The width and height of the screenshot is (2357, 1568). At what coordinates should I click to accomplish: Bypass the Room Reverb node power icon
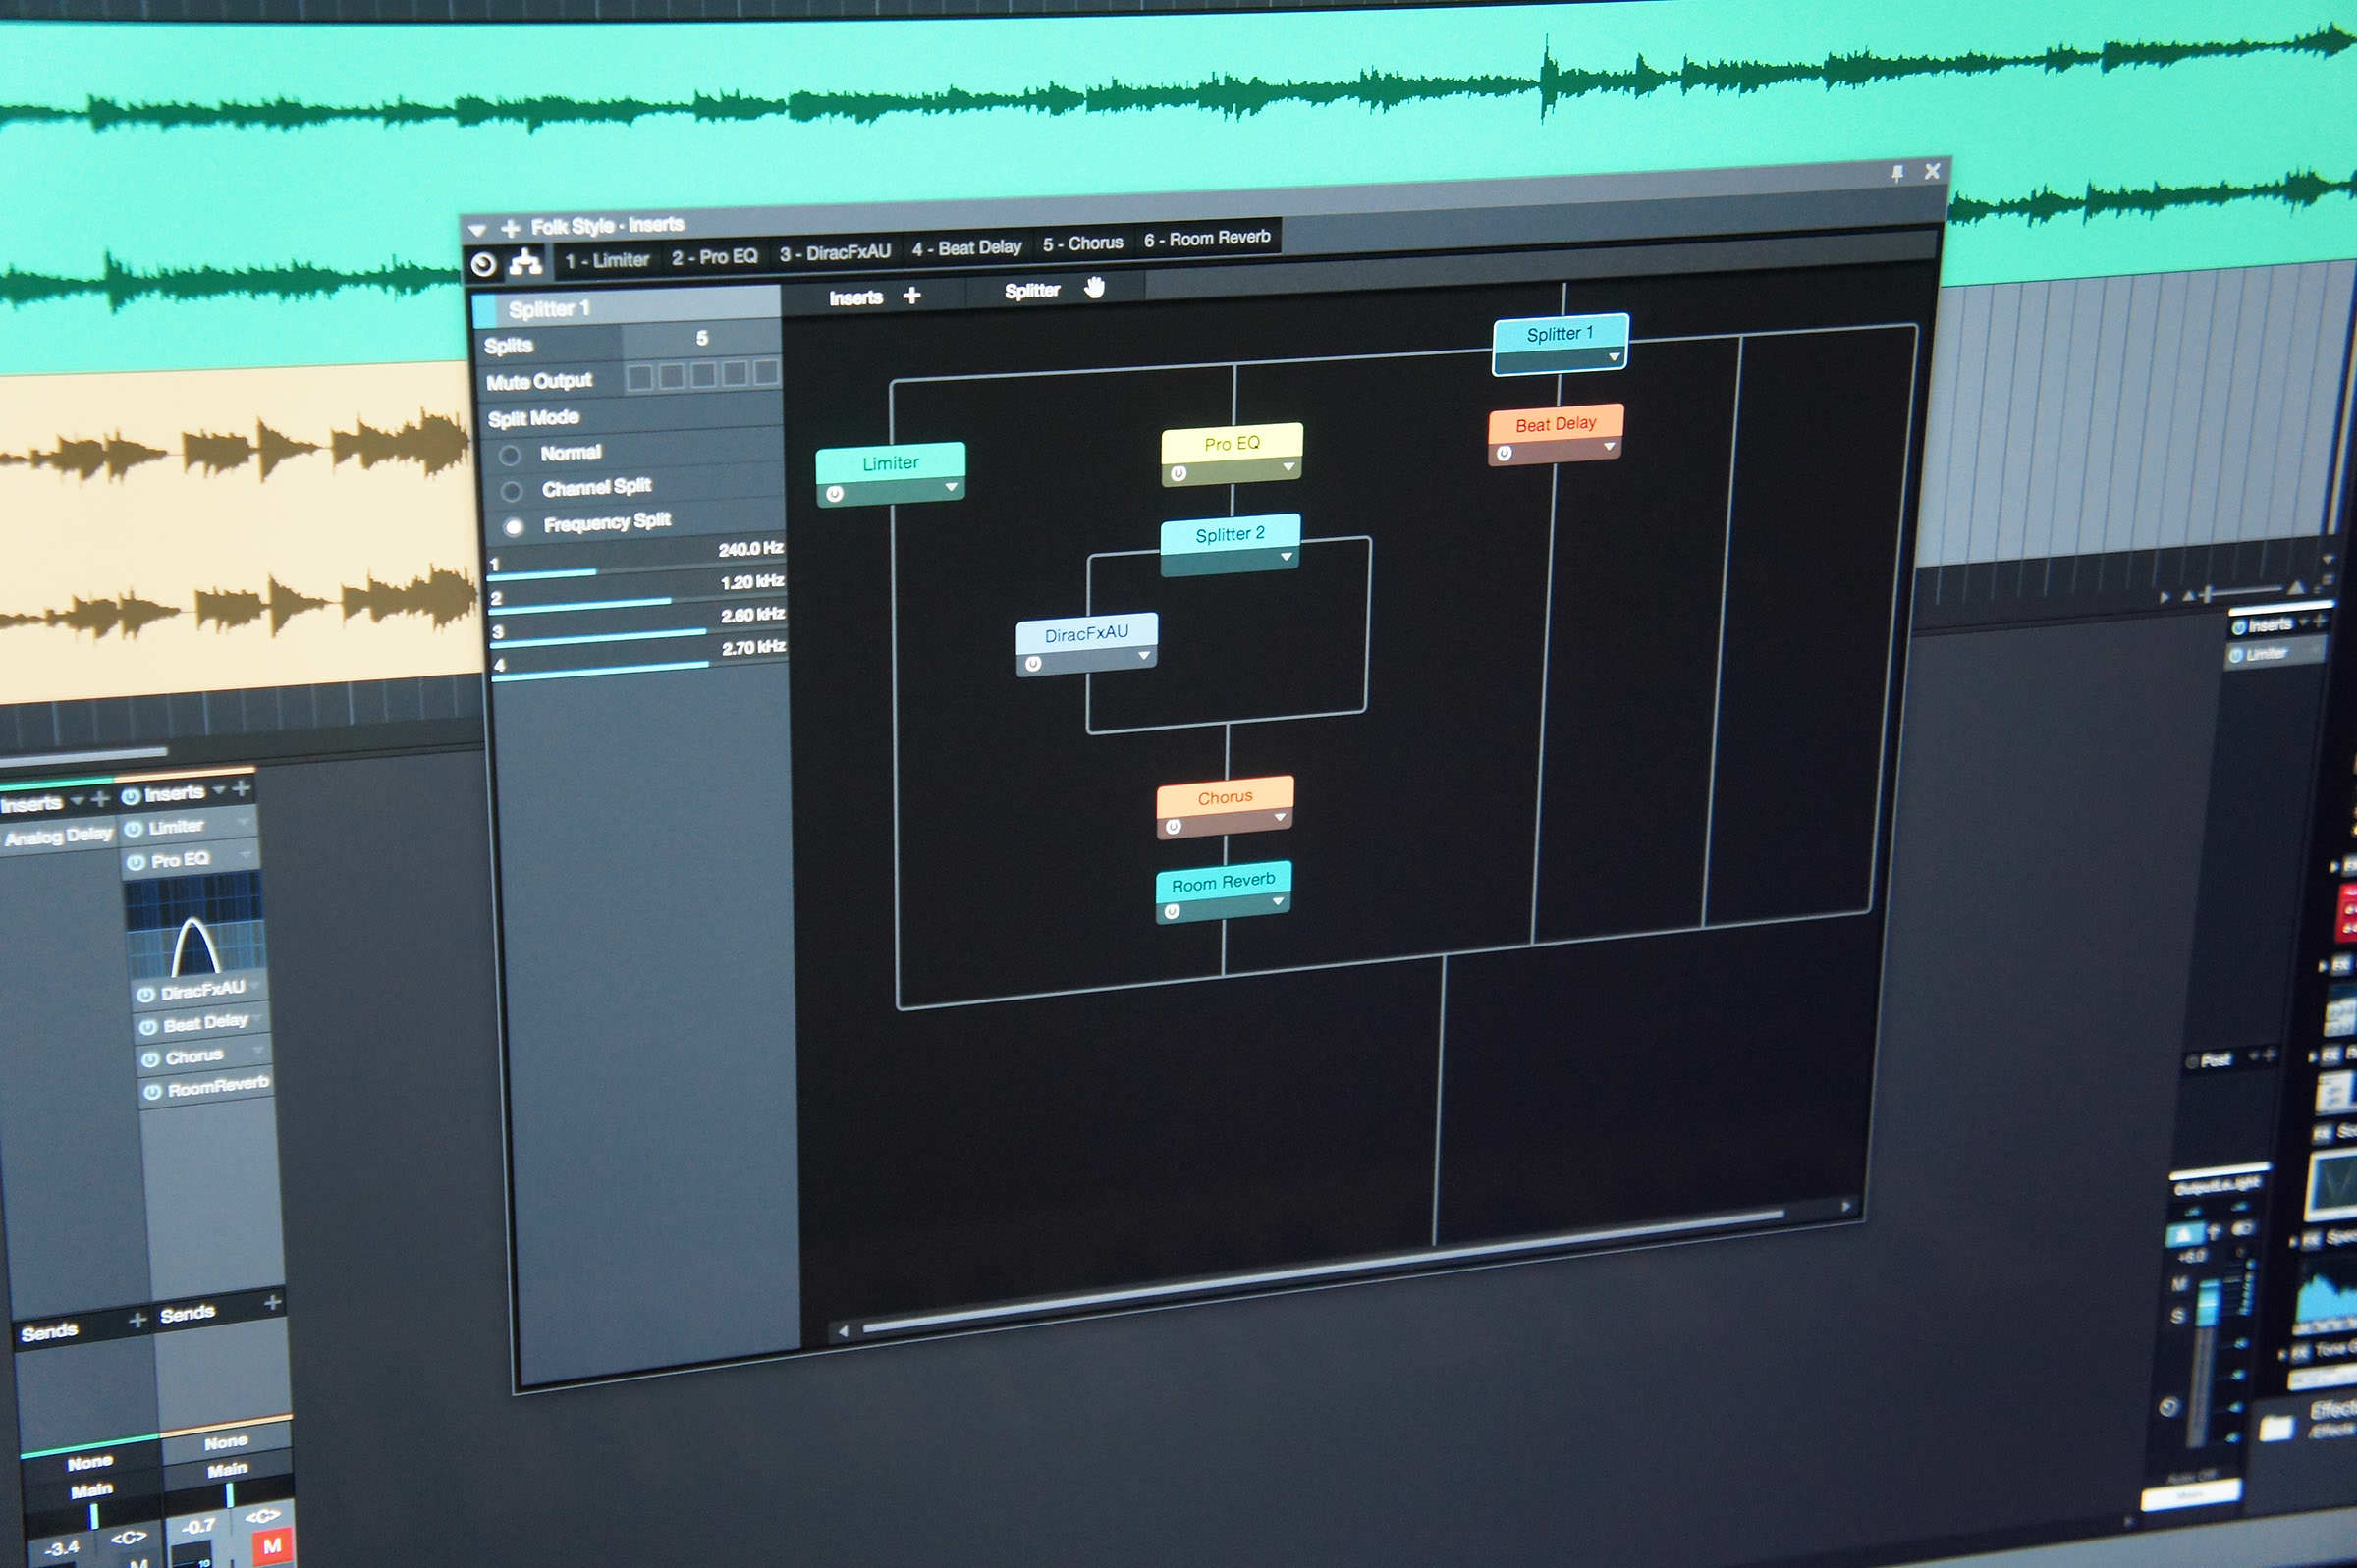tap(1172, 911)
